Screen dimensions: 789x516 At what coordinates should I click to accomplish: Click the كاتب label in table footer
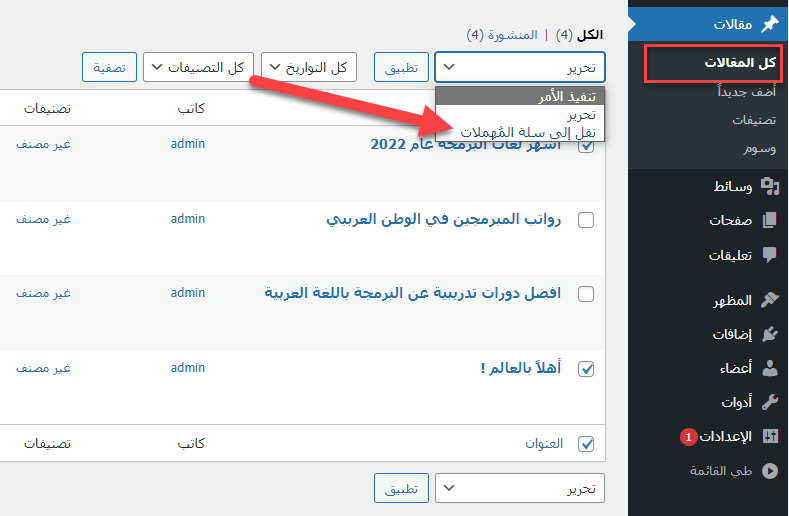pyautogui.click(x=191, y=444)
